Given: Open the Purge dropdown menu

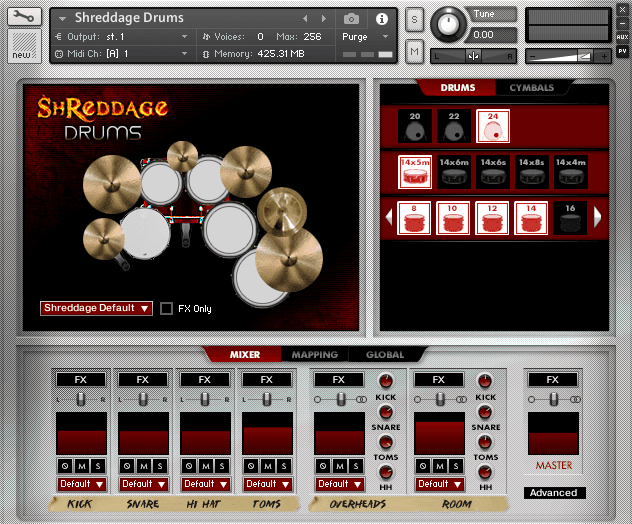Looking at the screenshot, I should [x=365, y=37].
